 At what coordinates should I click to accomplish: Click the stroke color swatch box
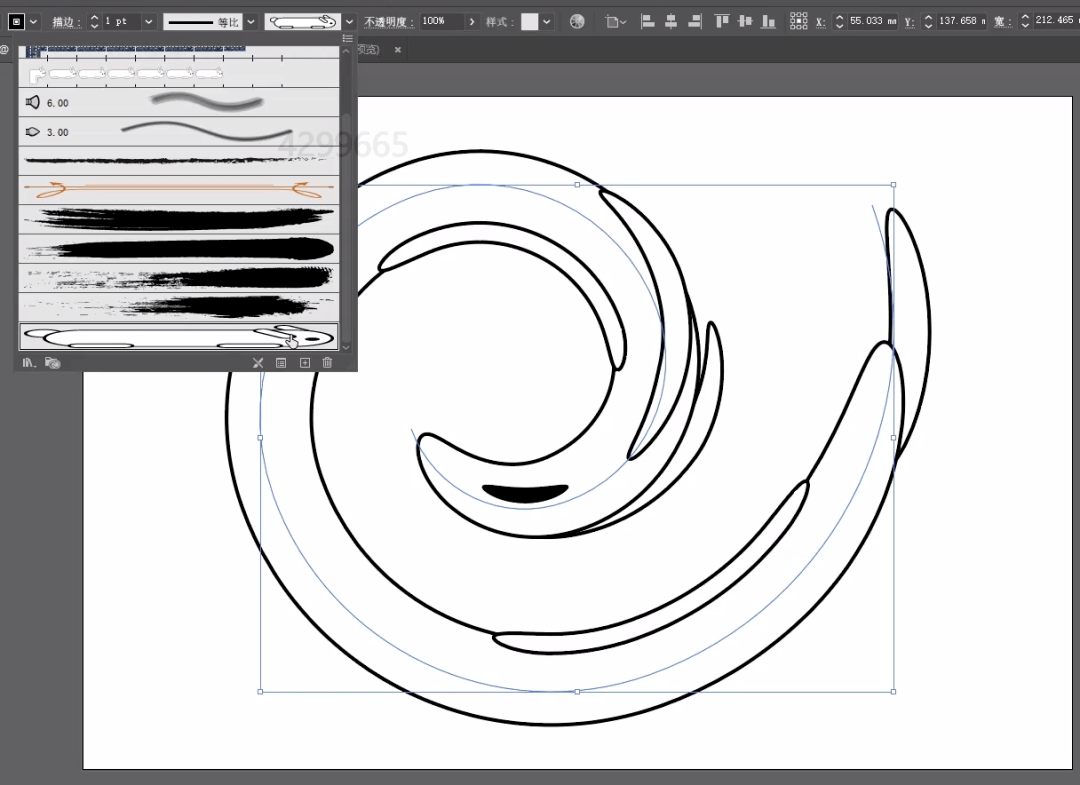pyautogui.click(x=16, y=21)
